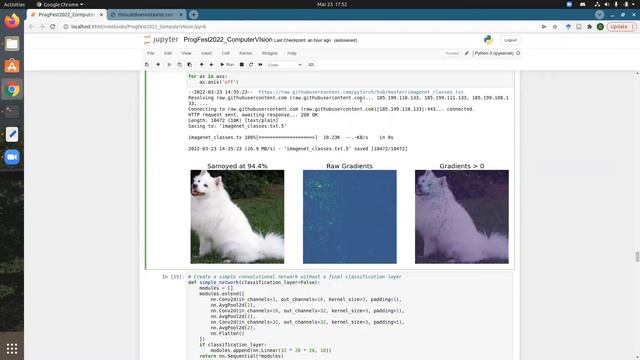Click the Jupyter logo
The image size is (640, 360).
point(161,40)
